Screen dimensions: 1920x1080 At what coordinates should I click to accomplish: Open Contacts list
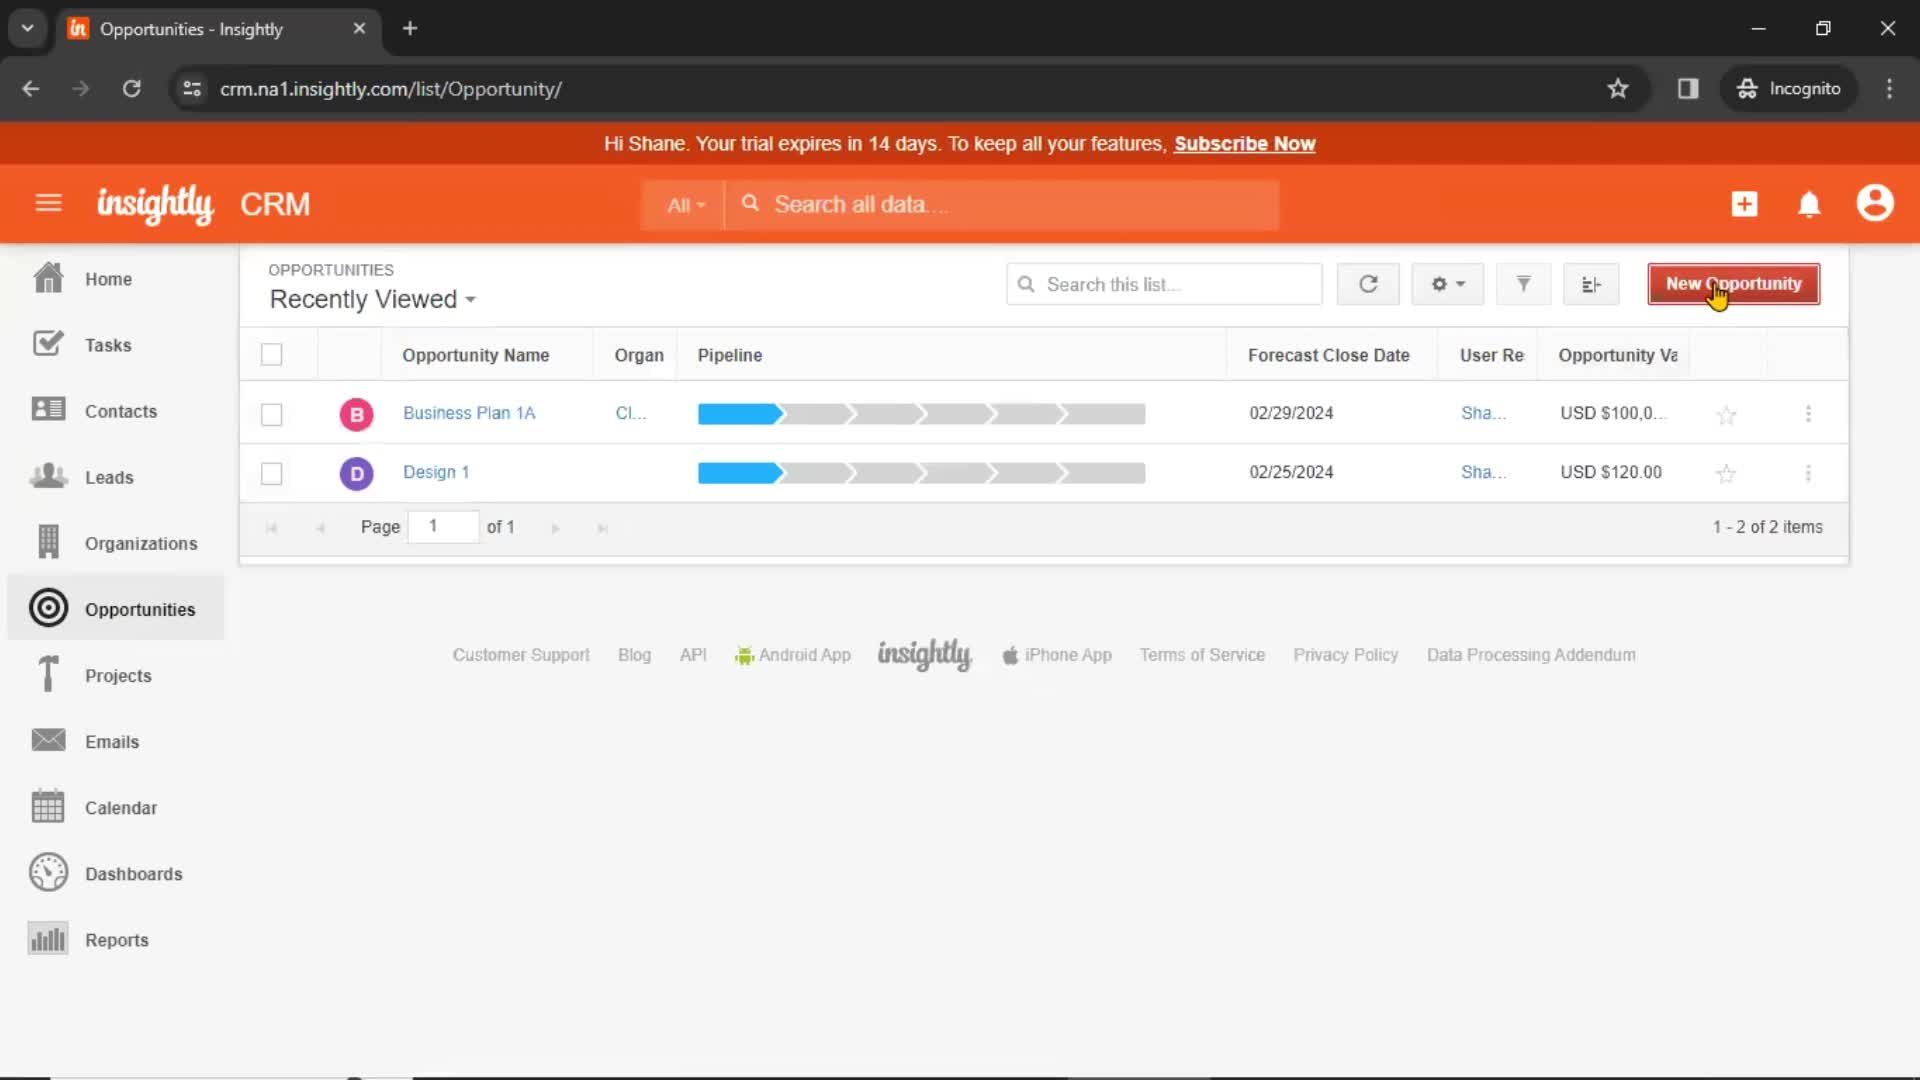tap(120, 410)
